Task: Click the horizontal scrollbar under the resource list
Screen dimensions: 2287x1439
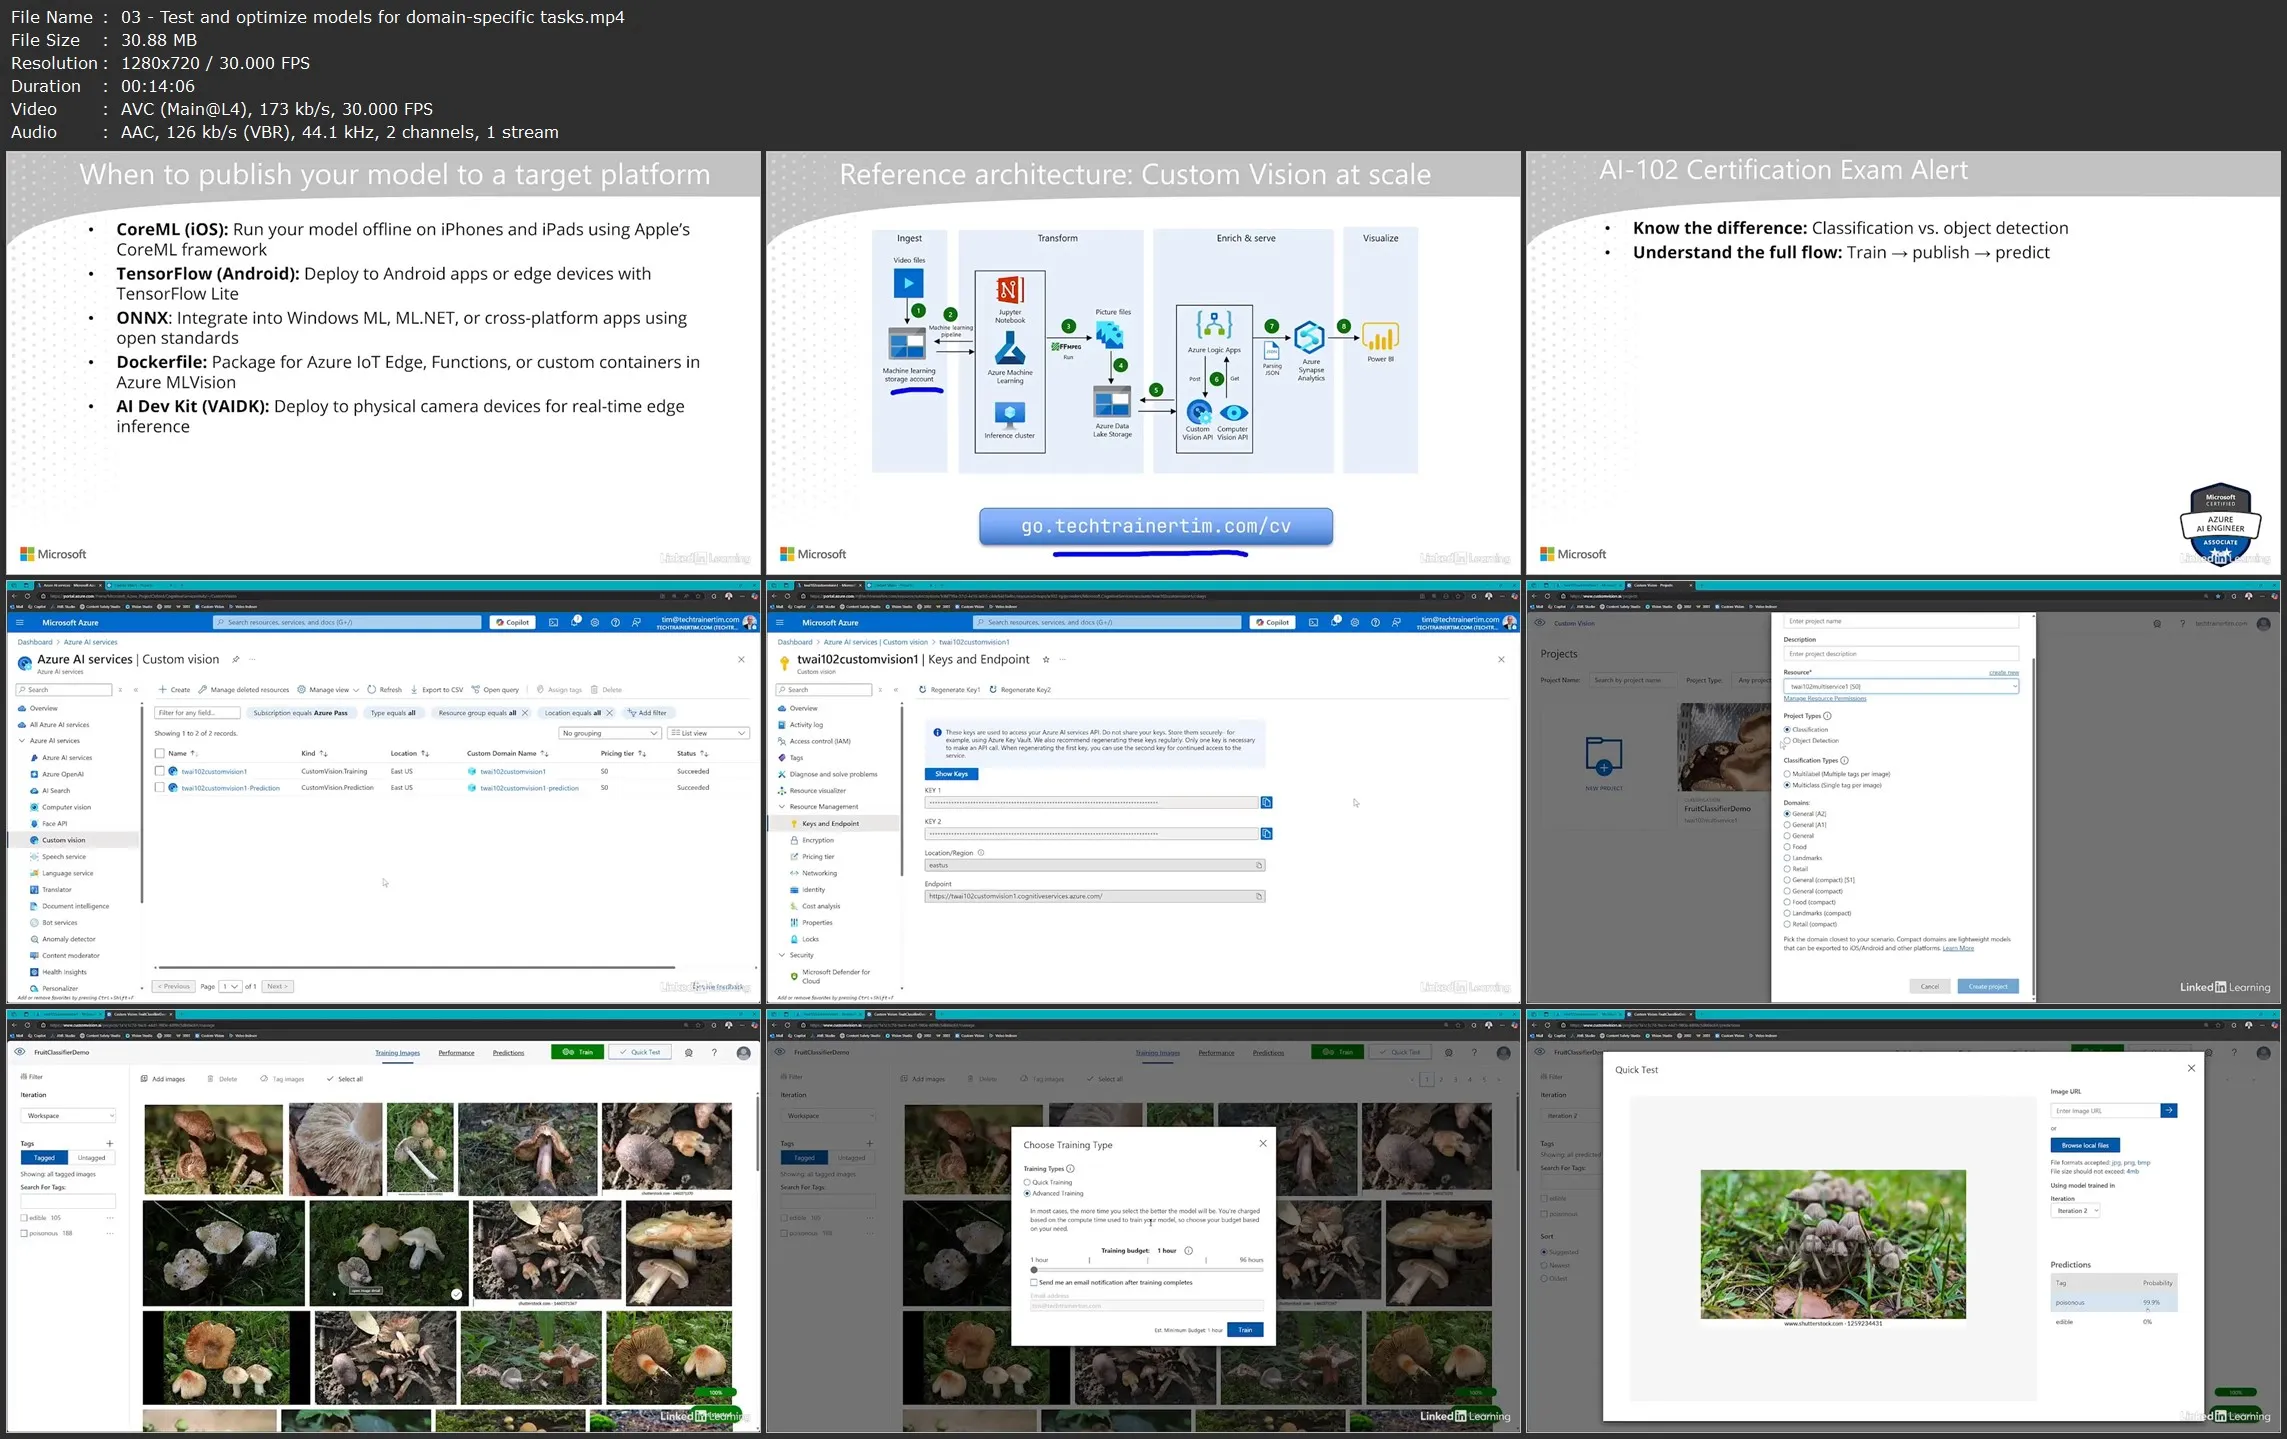Action: click(x=415, y=967)
